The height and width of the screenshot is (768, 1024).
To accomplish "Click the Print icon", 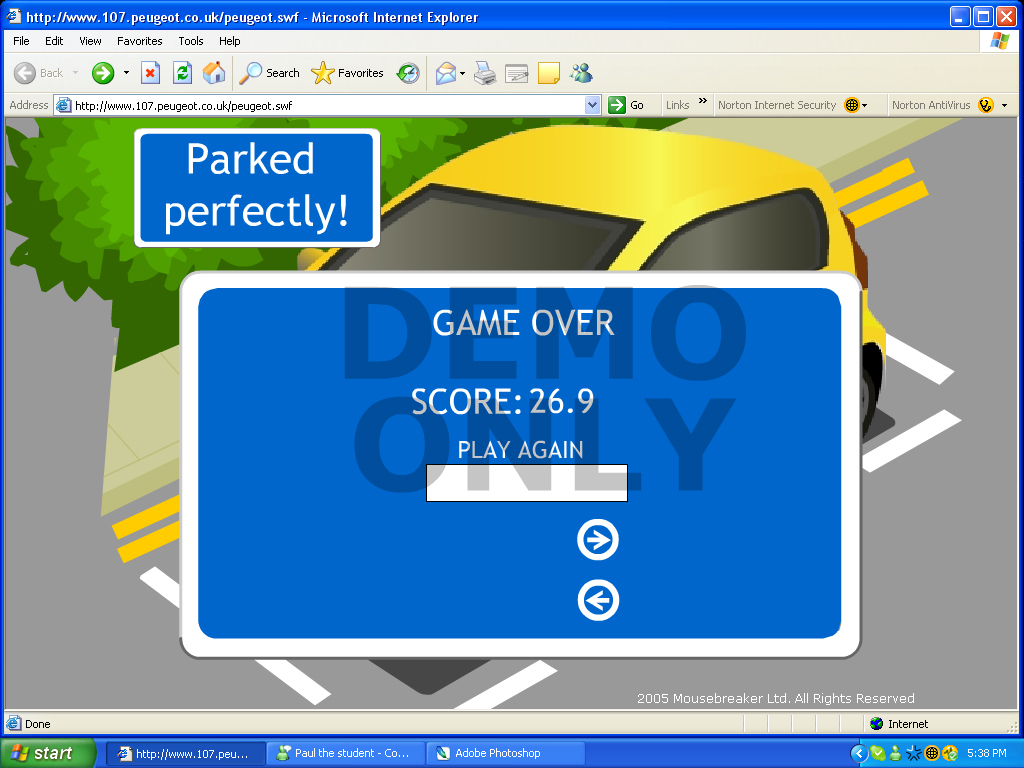I will pos(485,73).
